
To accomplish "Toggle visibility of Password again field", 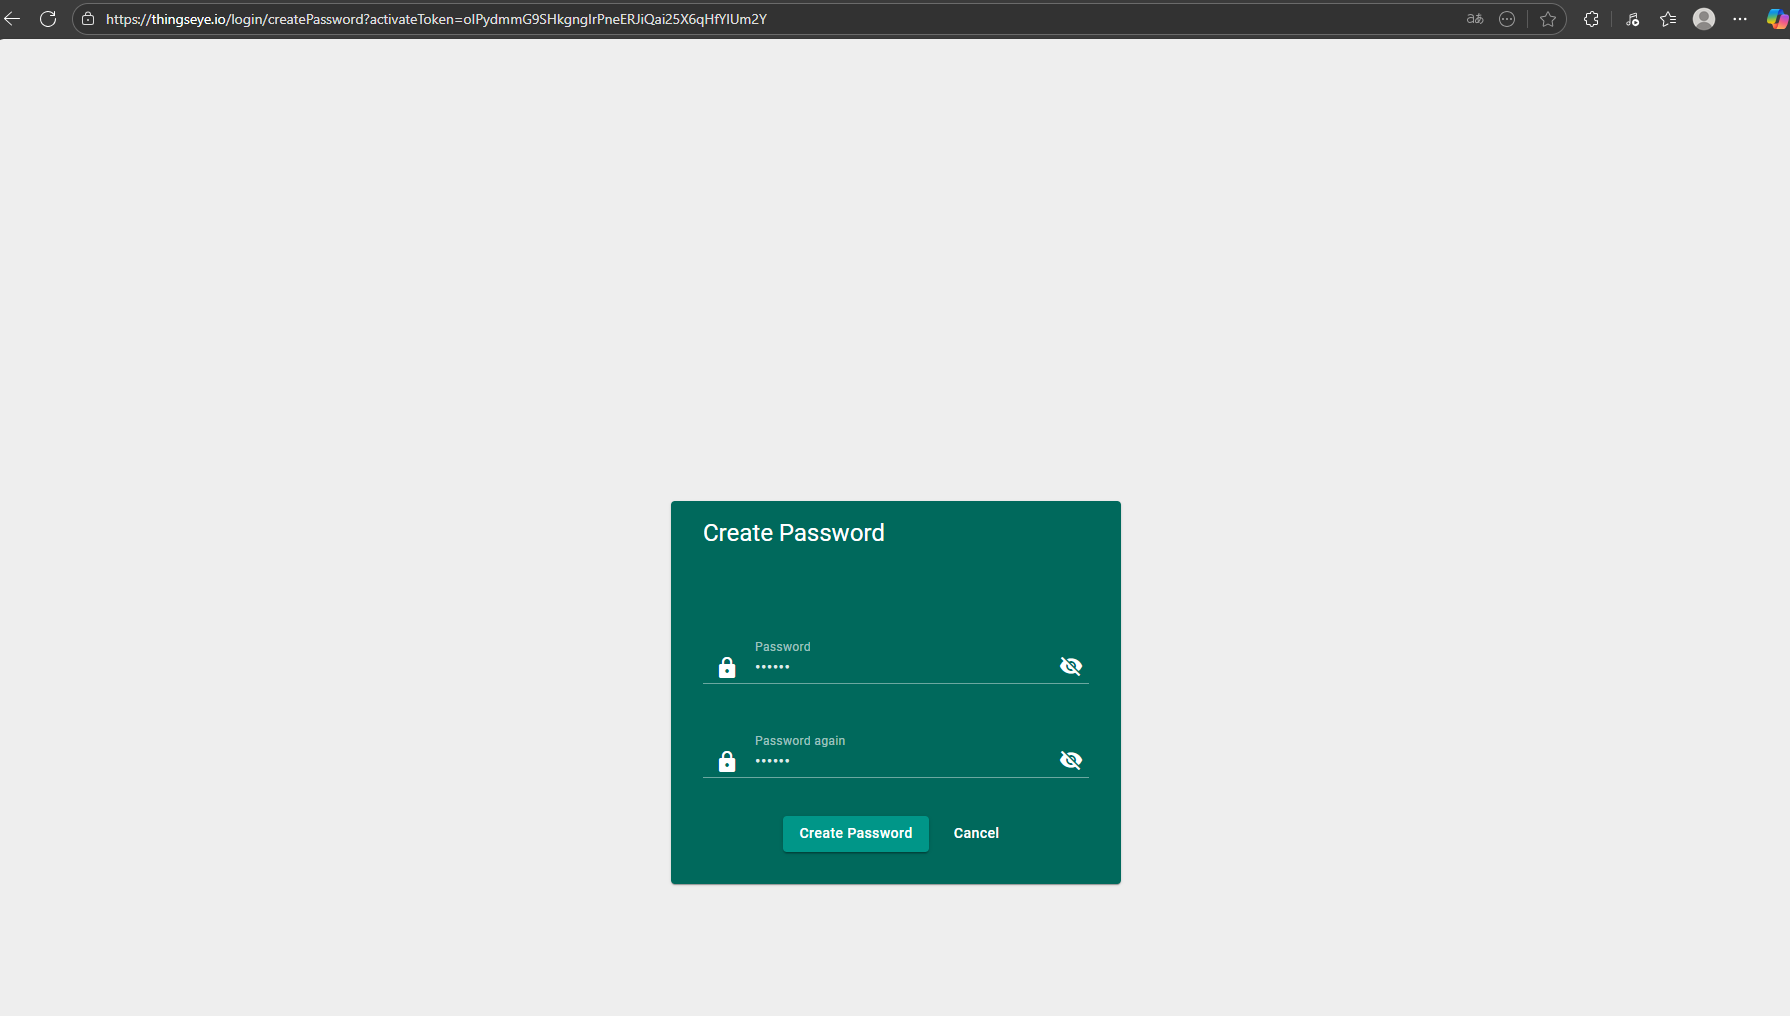I will [1070, 760].
